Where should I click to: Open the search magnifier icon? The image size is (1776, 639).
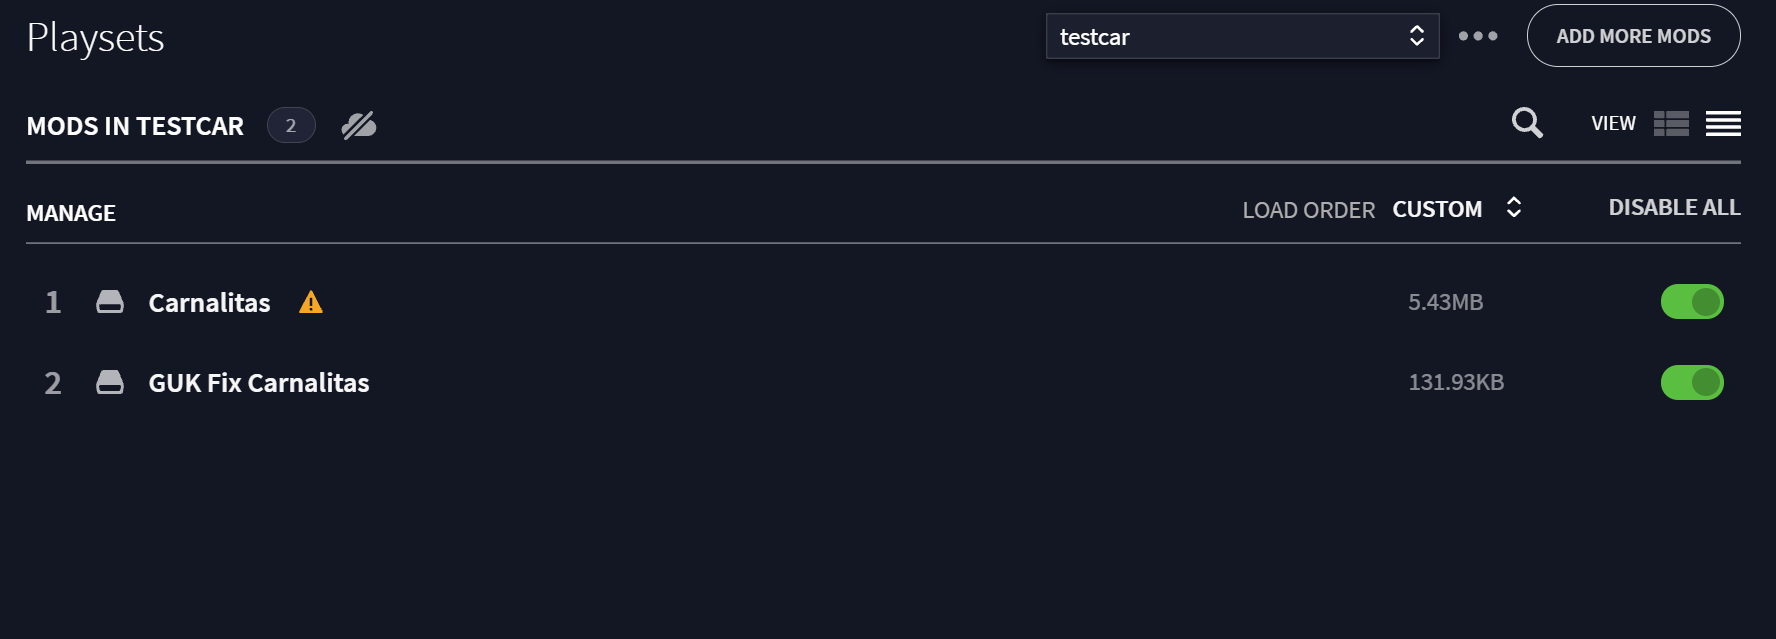click(x=1527, y=123)
